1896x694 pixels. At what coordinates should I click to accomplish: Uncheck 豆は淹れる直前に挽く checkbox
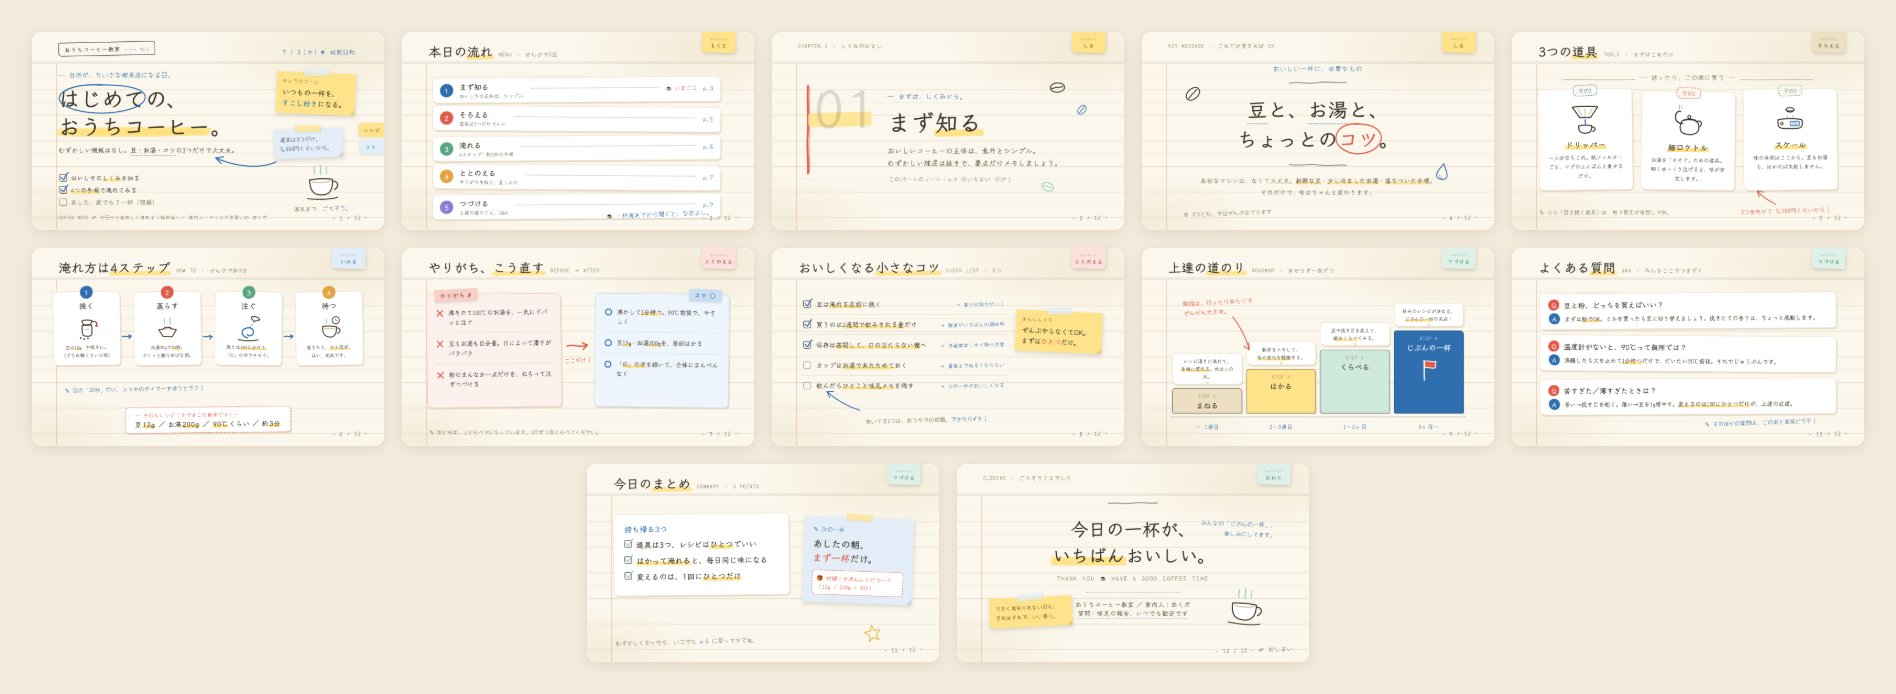click(x=807, y=304)
